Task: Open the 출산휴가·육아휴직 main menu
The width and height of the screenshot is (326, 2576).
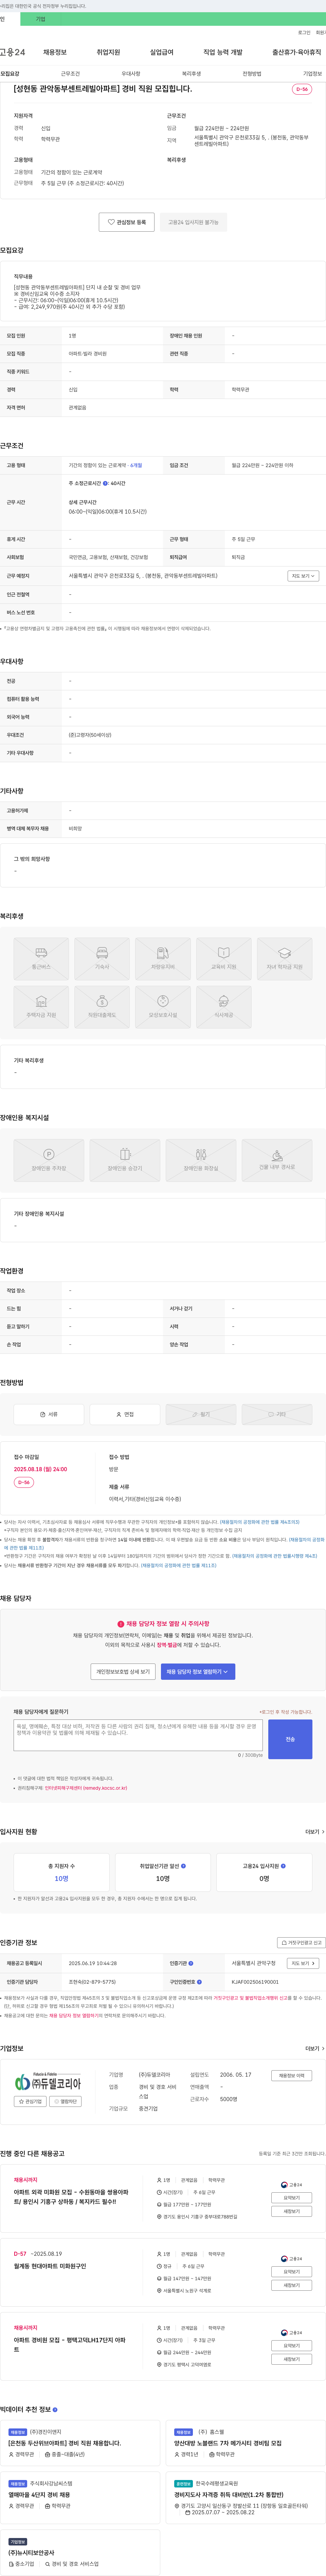Action: click(x=297, y=52)
